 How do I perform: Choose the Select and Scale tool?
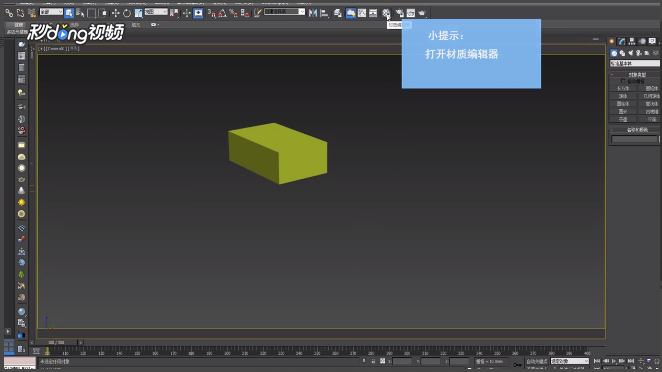pos(138,13)
